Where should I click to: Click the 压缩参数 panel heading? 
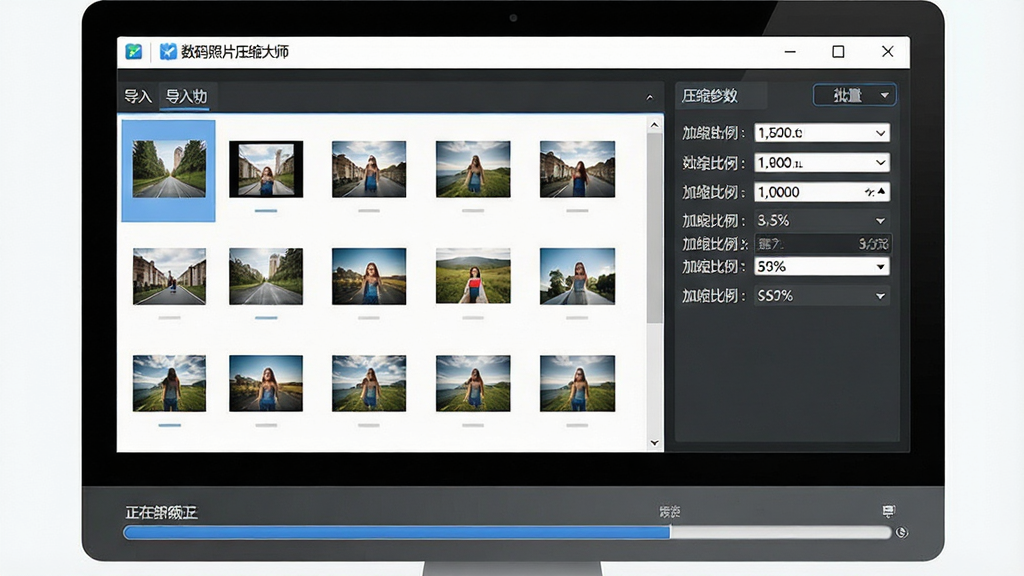710,96
